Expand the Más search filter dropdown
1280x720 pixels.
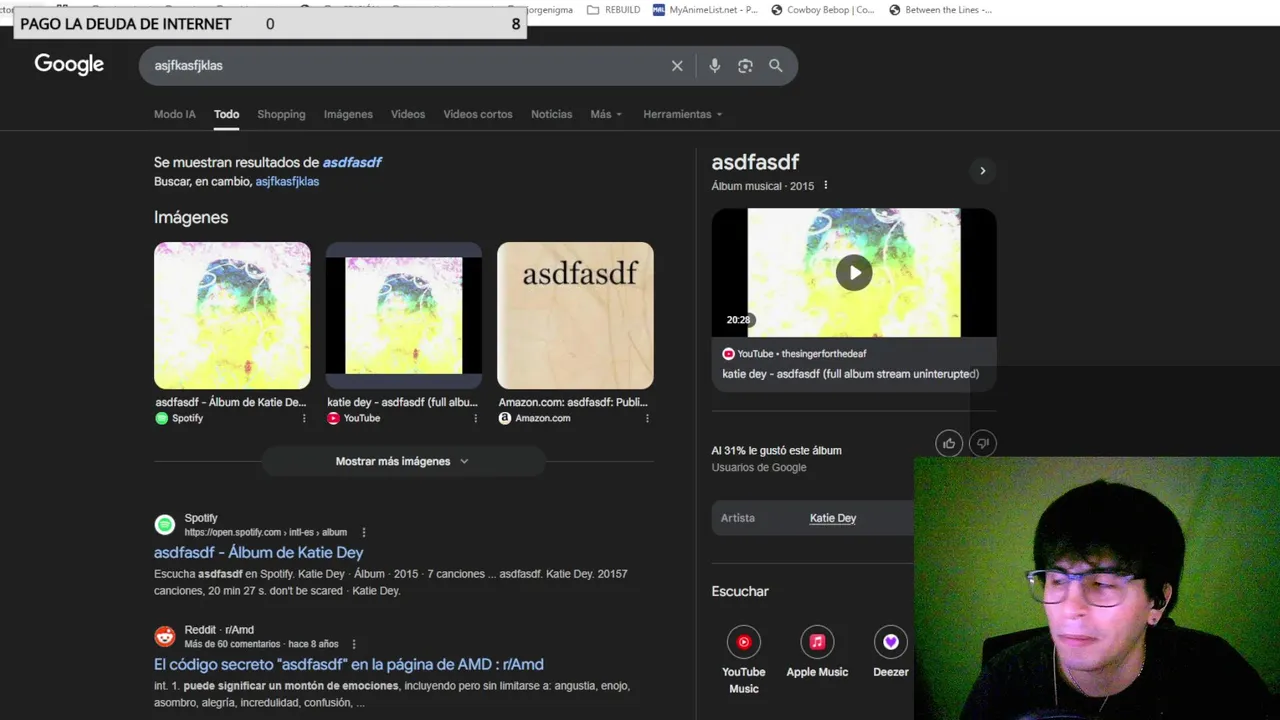click(606, 114)
